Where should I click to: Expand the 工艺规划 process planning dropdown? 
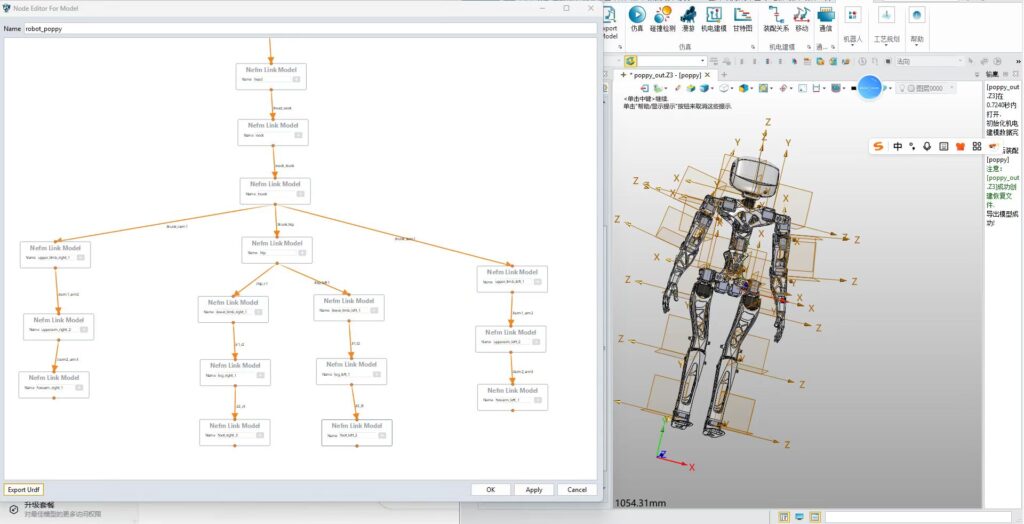click(x=886, y=39)
